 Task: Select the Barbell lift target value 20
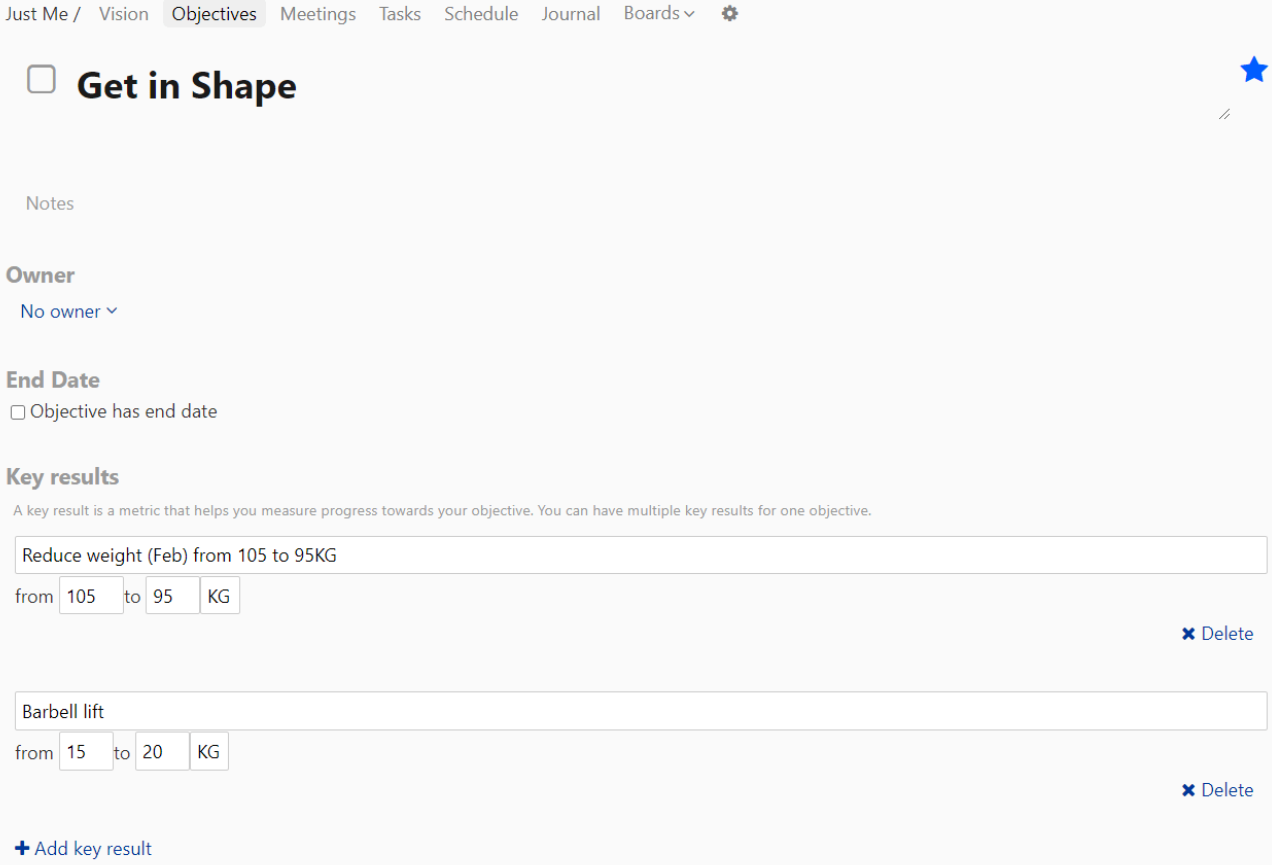click(x=162, y=752)
